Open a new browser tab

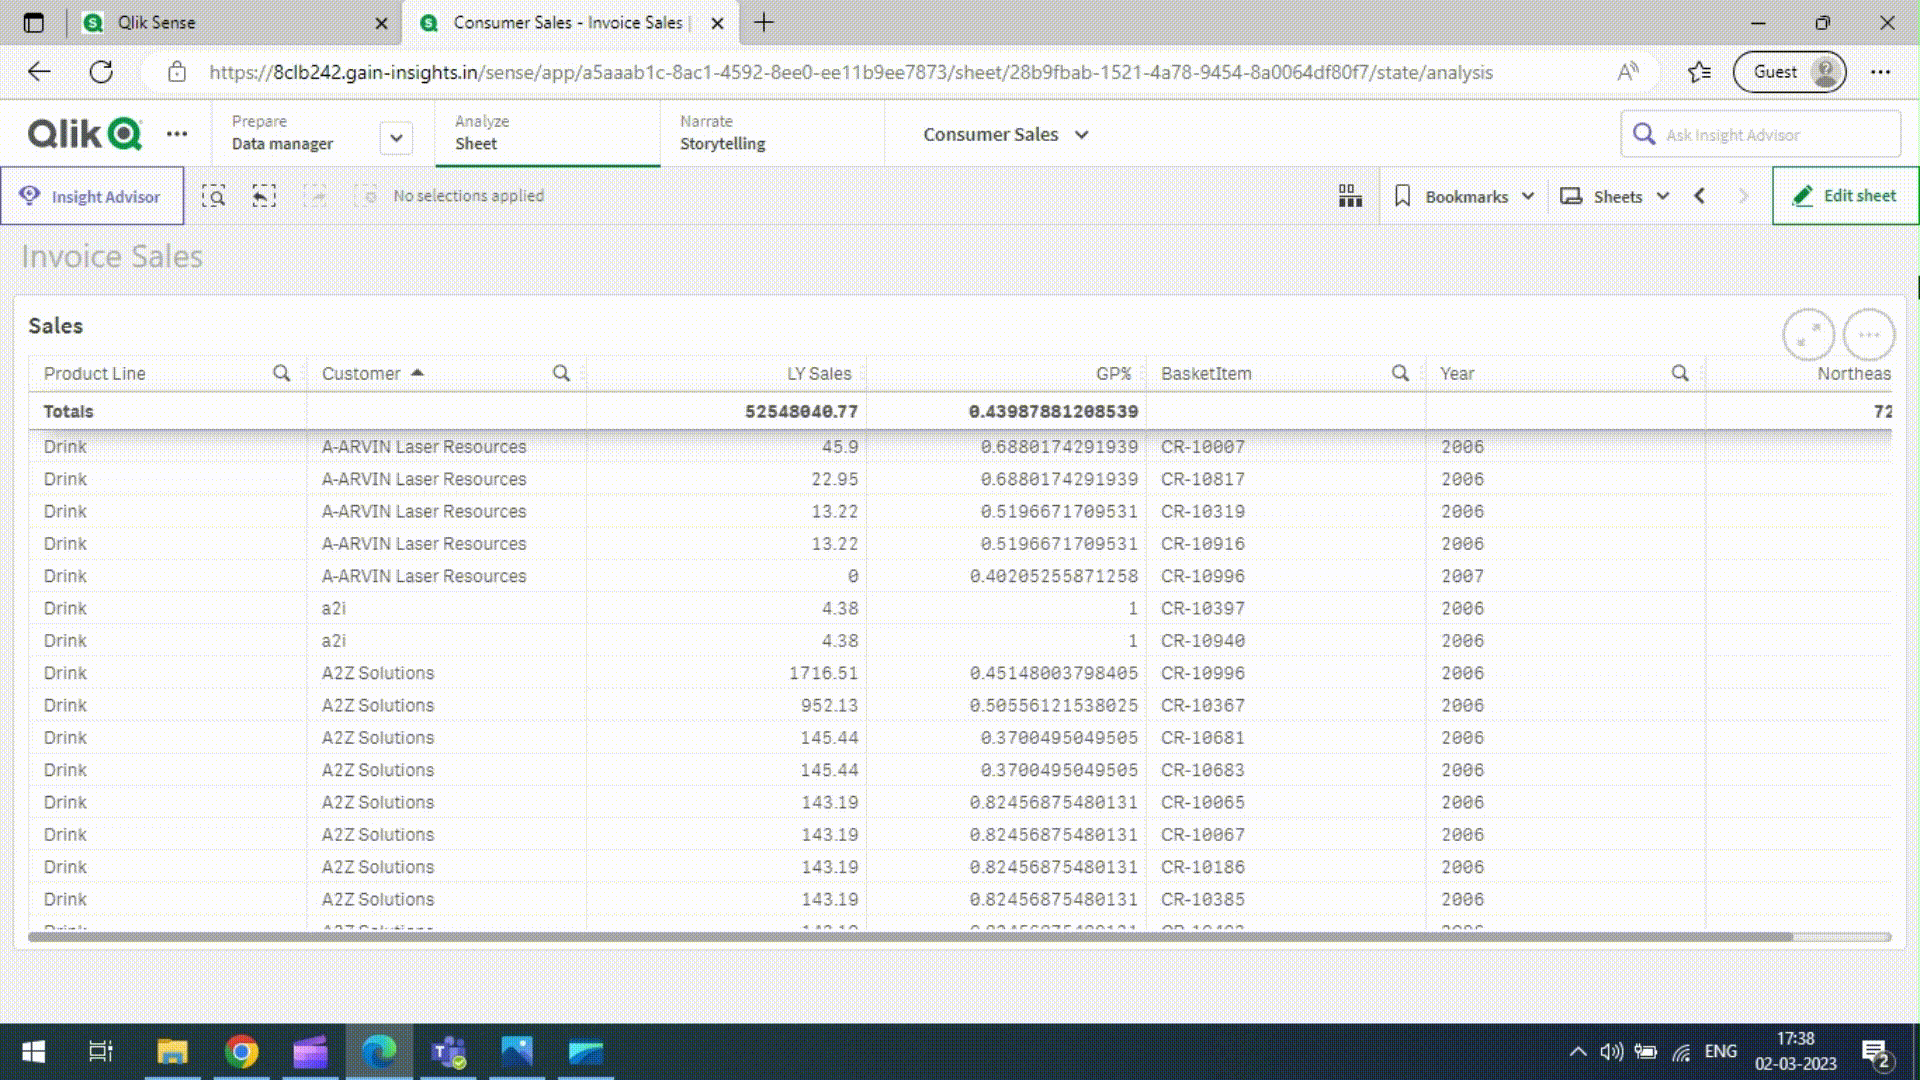(x=764, y=22)
